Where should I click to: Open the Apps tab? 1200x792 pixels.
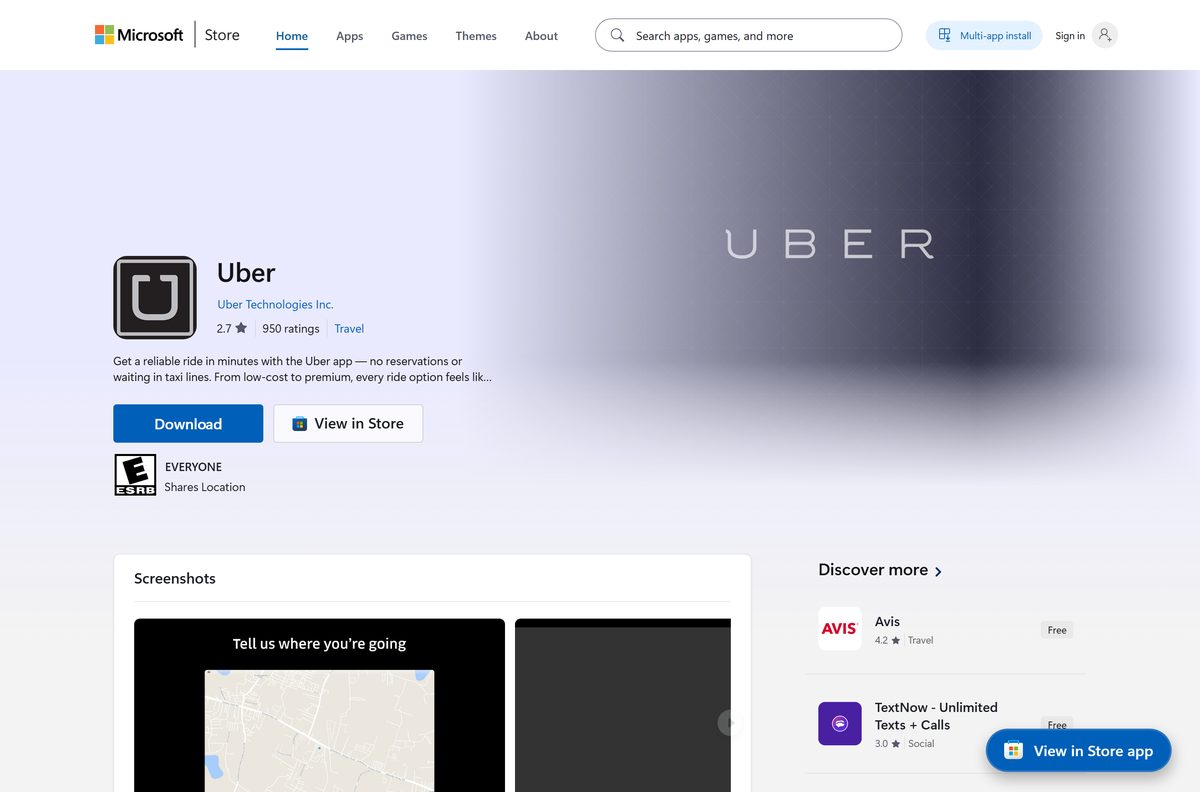click(350, 36)
